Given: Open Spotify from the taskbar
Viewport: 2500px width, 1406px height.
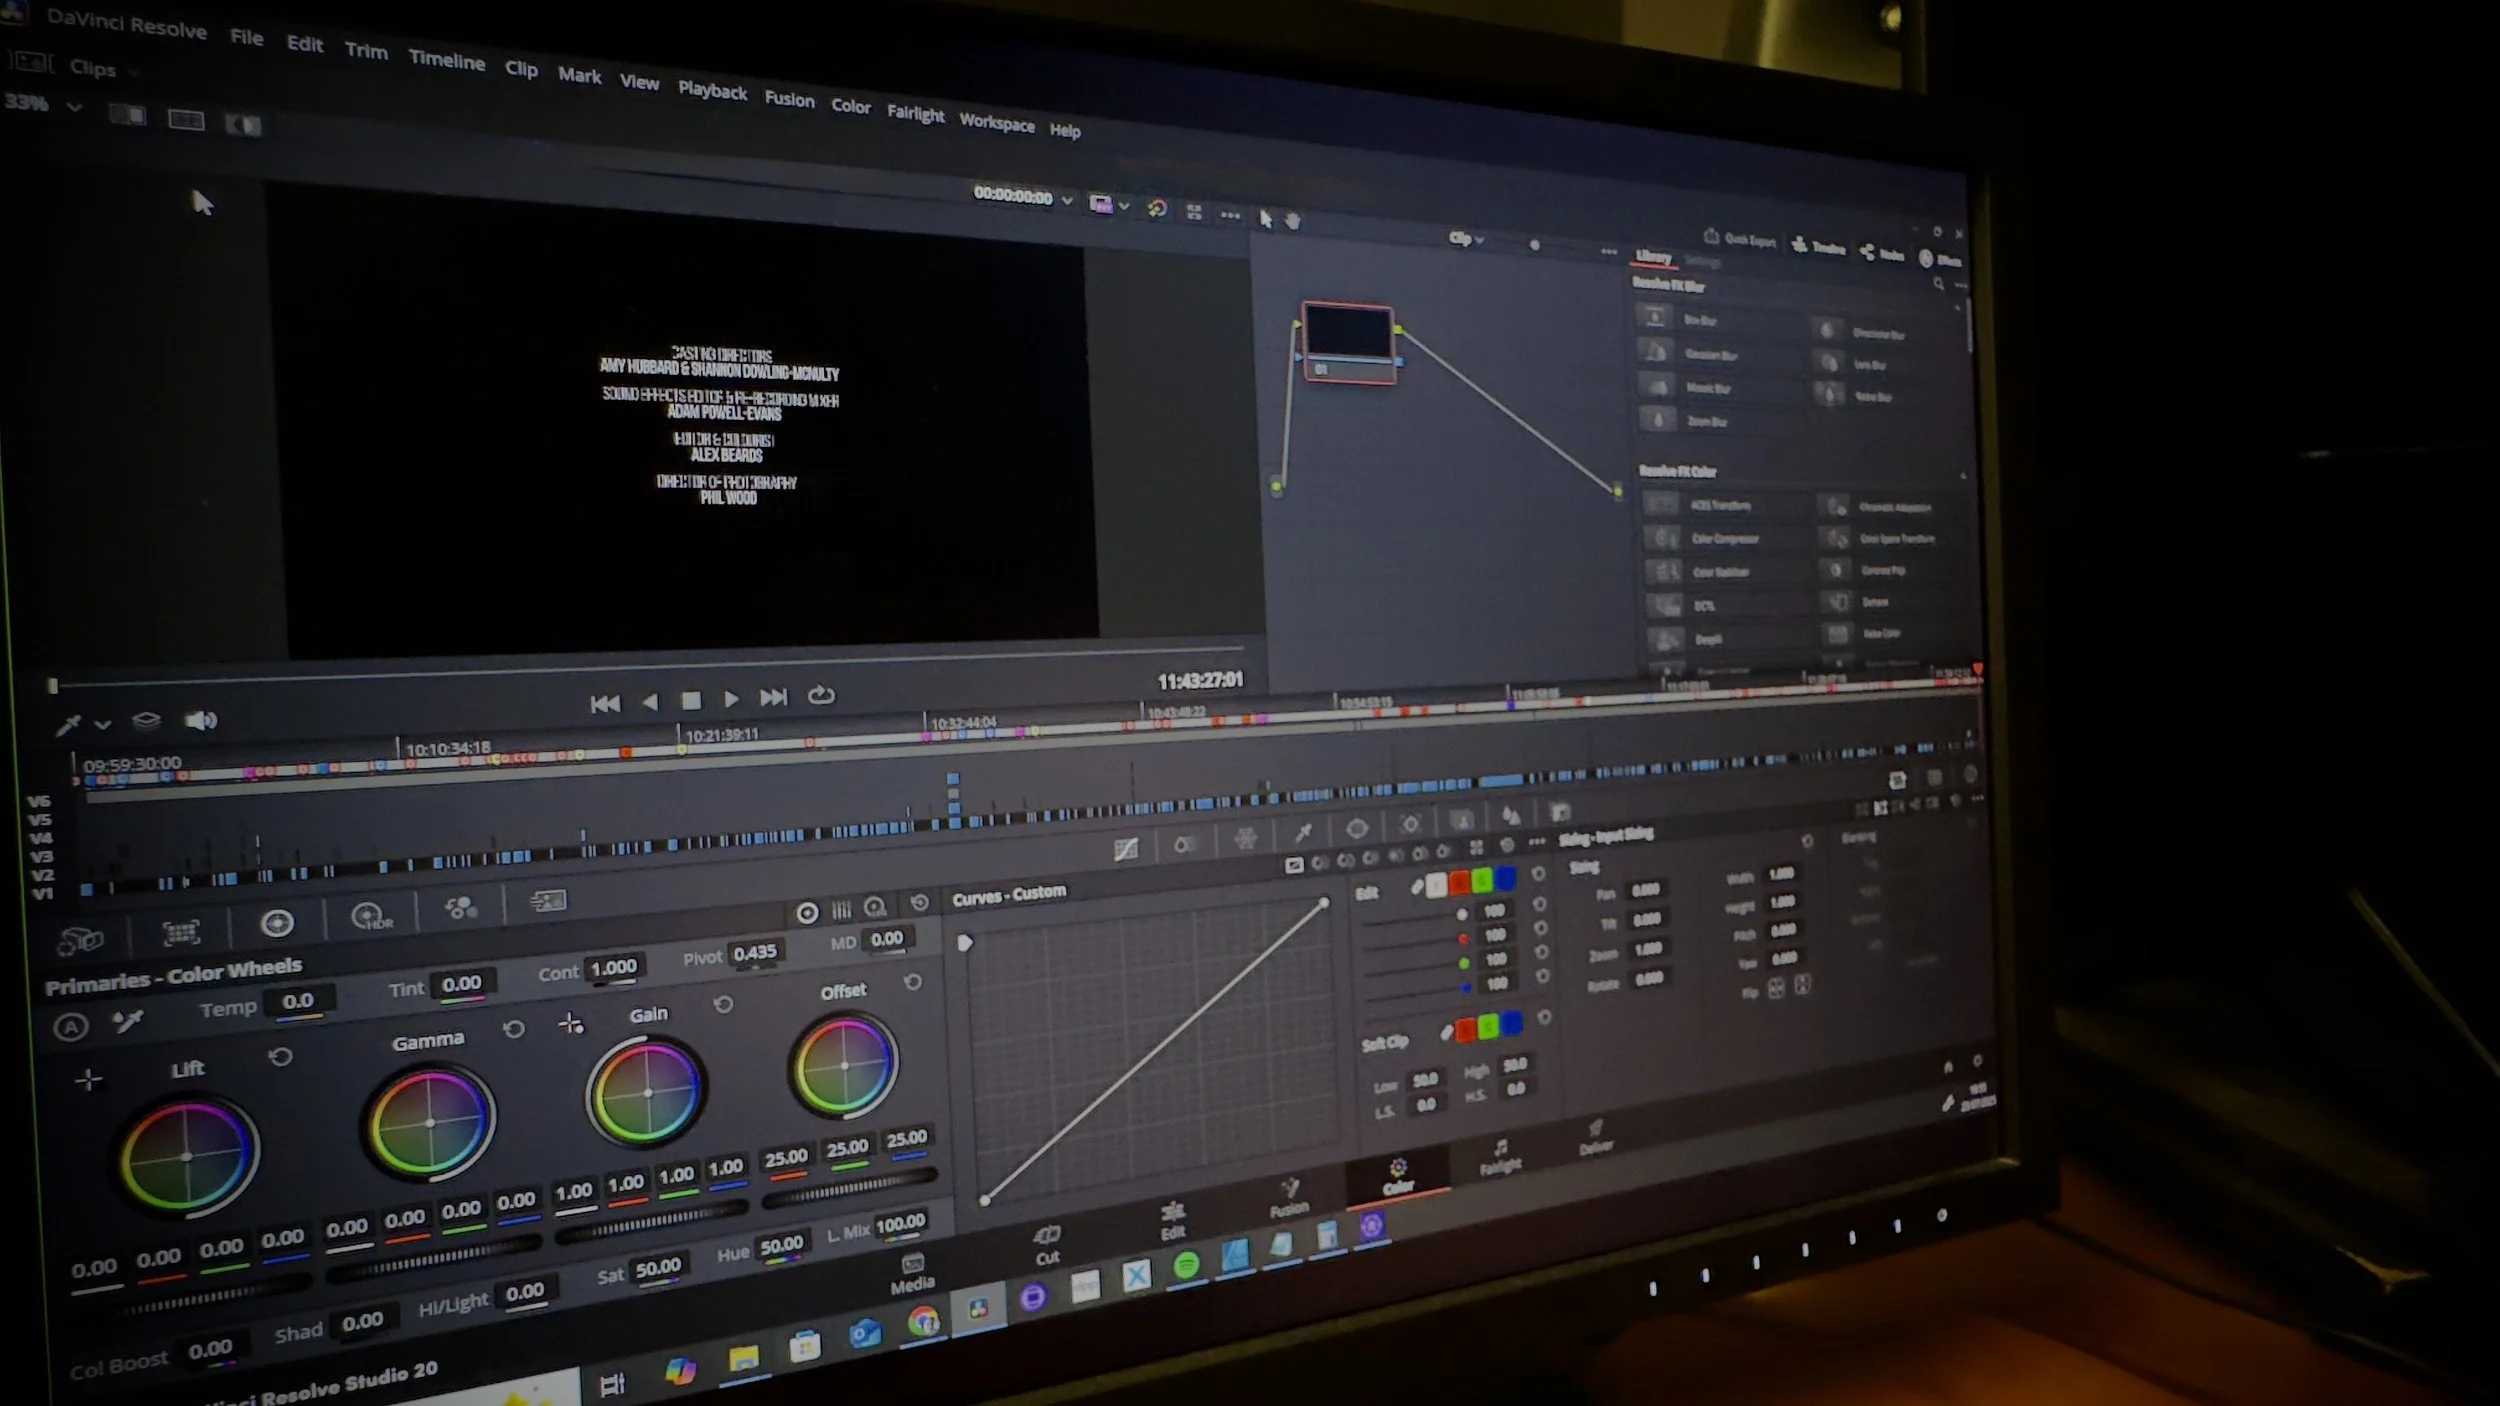Looking at the screenshot, I should pyautogui.click(x=1186, y=1266).
